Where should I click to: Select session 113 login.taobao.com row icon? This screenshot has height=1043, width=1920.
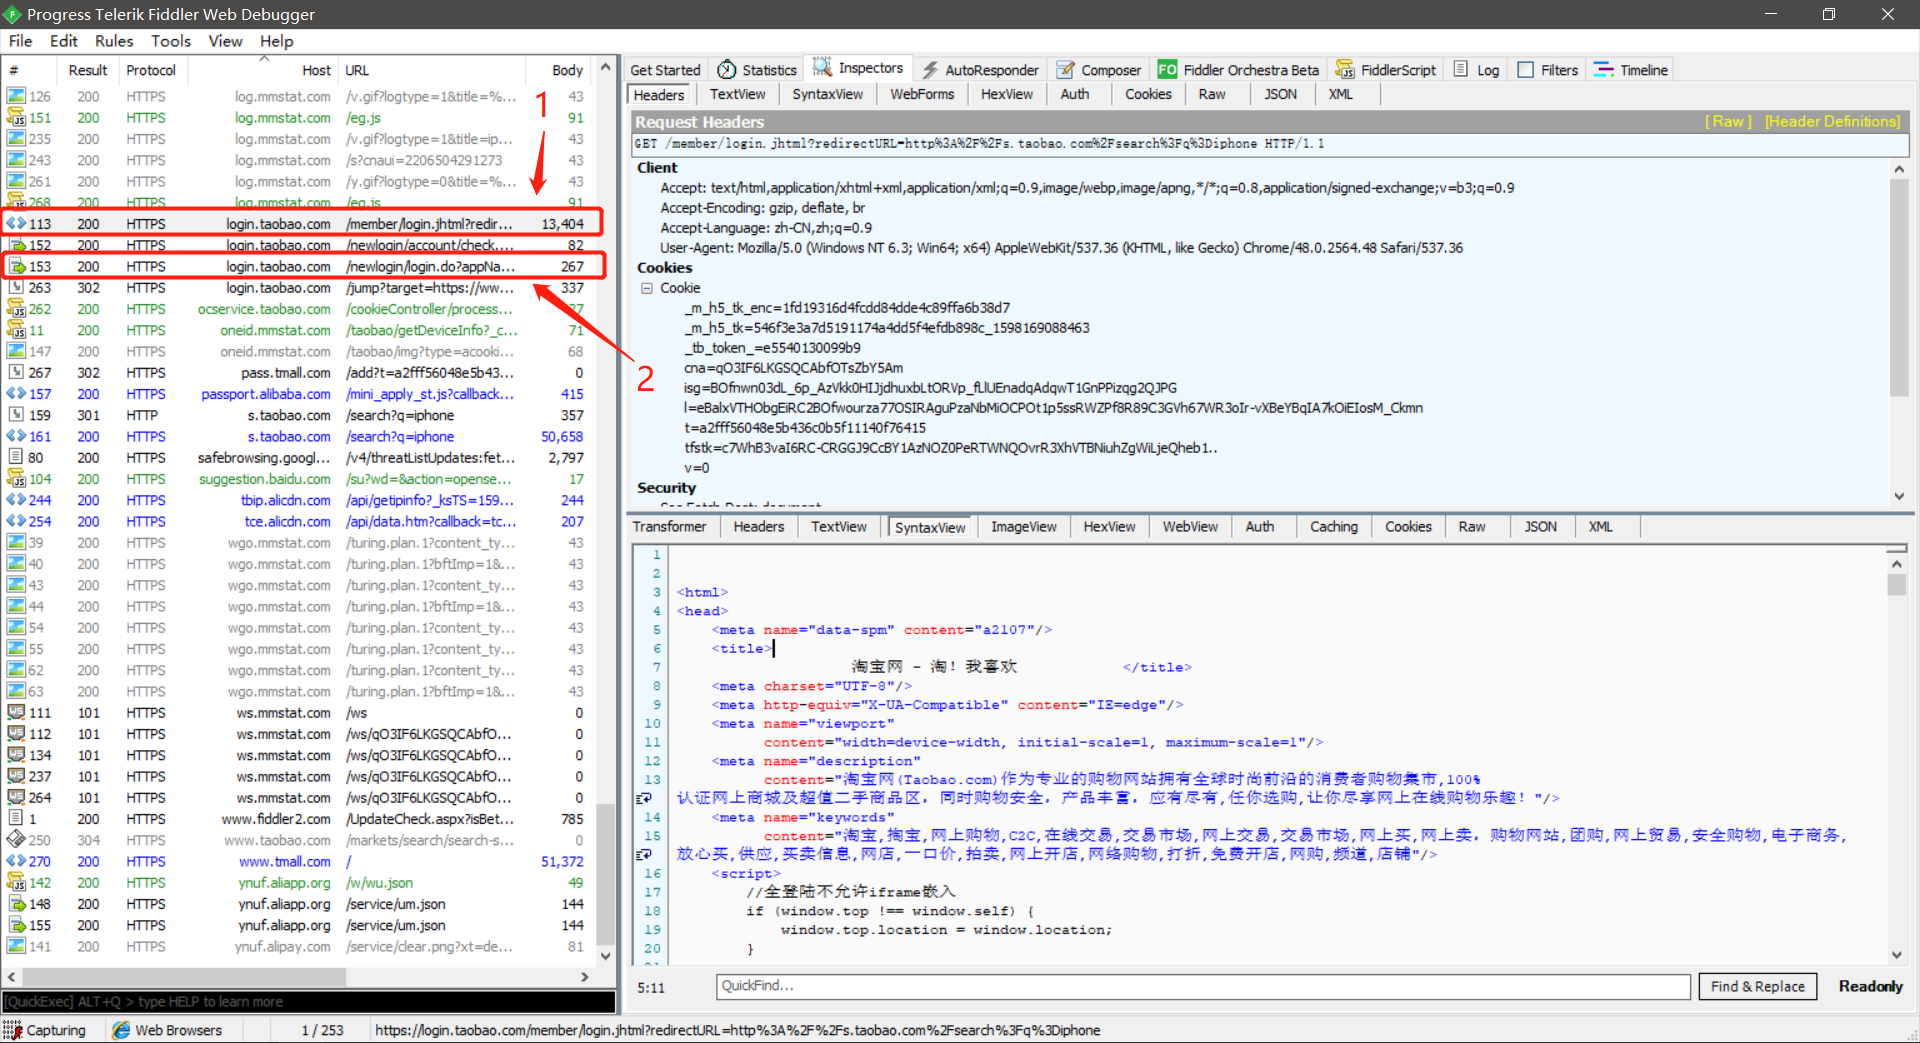point(16,224)
